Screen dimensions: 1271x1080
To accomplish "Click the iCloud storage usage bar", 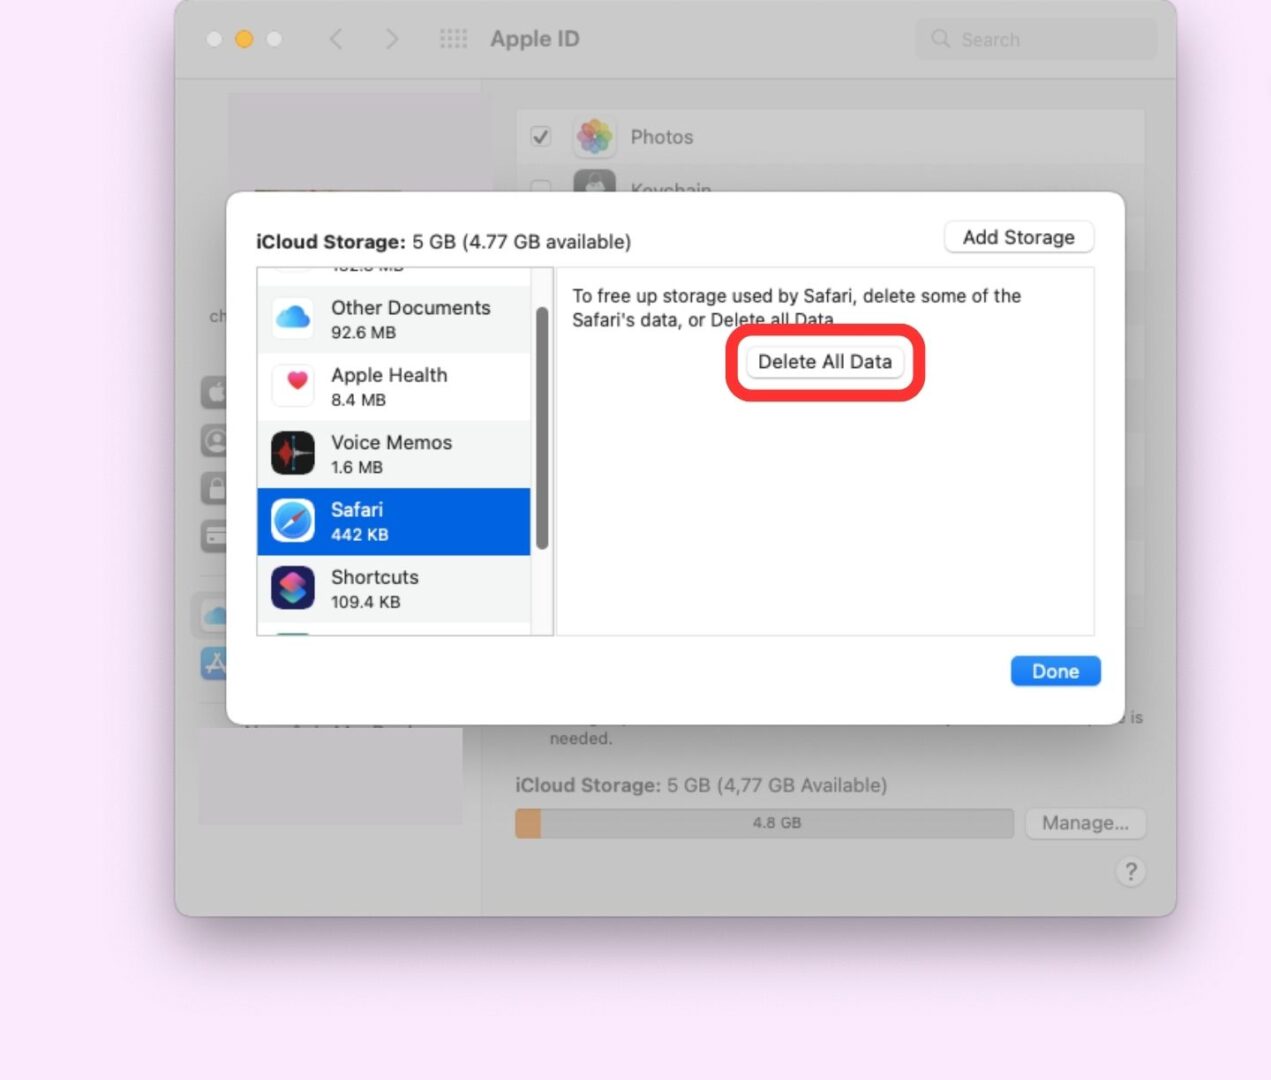I will pyautogui.click(x=765, y=823).
